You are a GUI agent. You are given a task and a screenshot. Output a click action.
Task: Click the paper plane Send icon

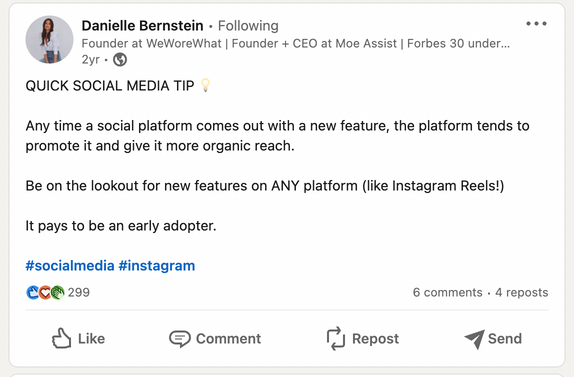(x=475, y=339)
